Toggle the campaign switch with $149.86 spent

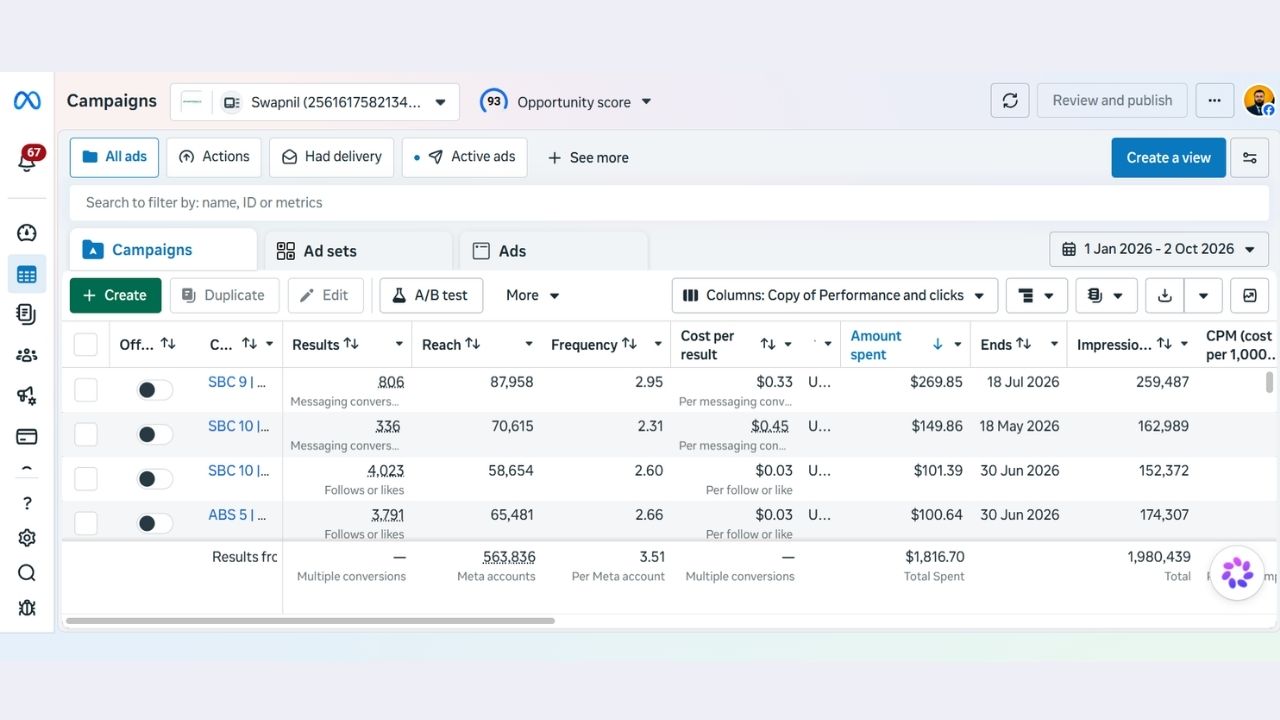click(x=154, y=434)
